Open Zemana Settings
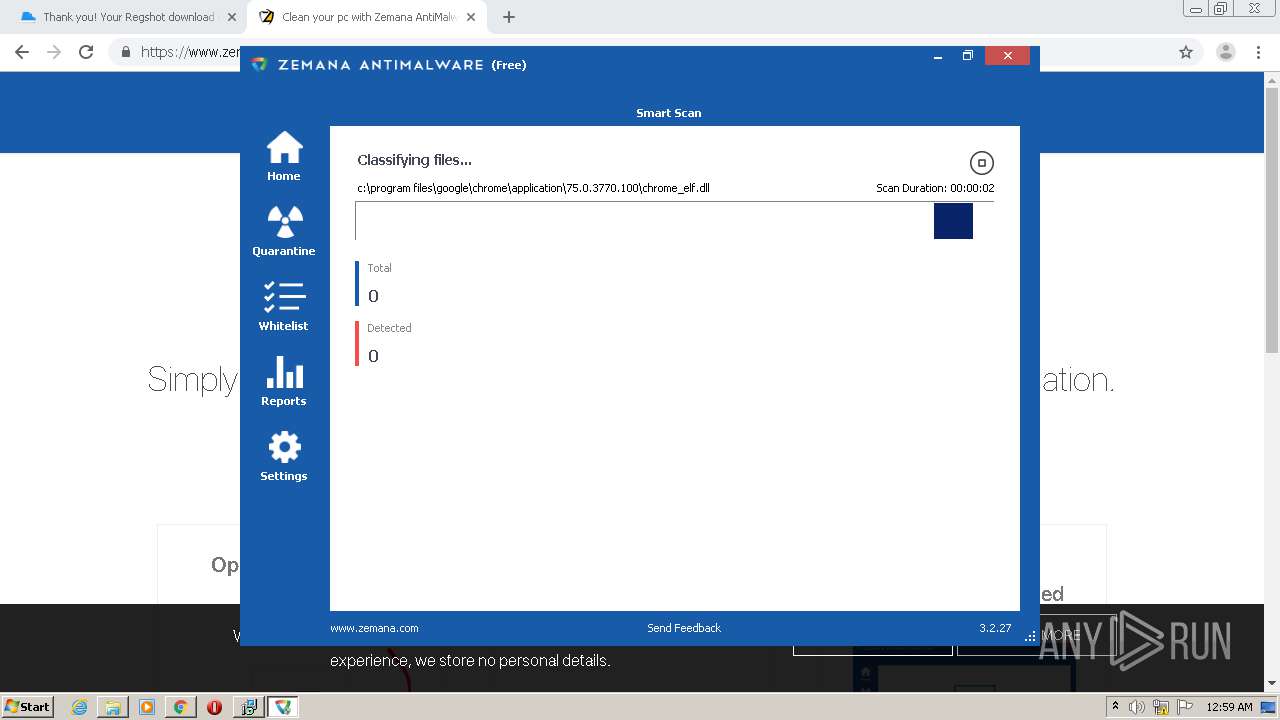This screenshot has height=720, width=1280. pos(284,457)
